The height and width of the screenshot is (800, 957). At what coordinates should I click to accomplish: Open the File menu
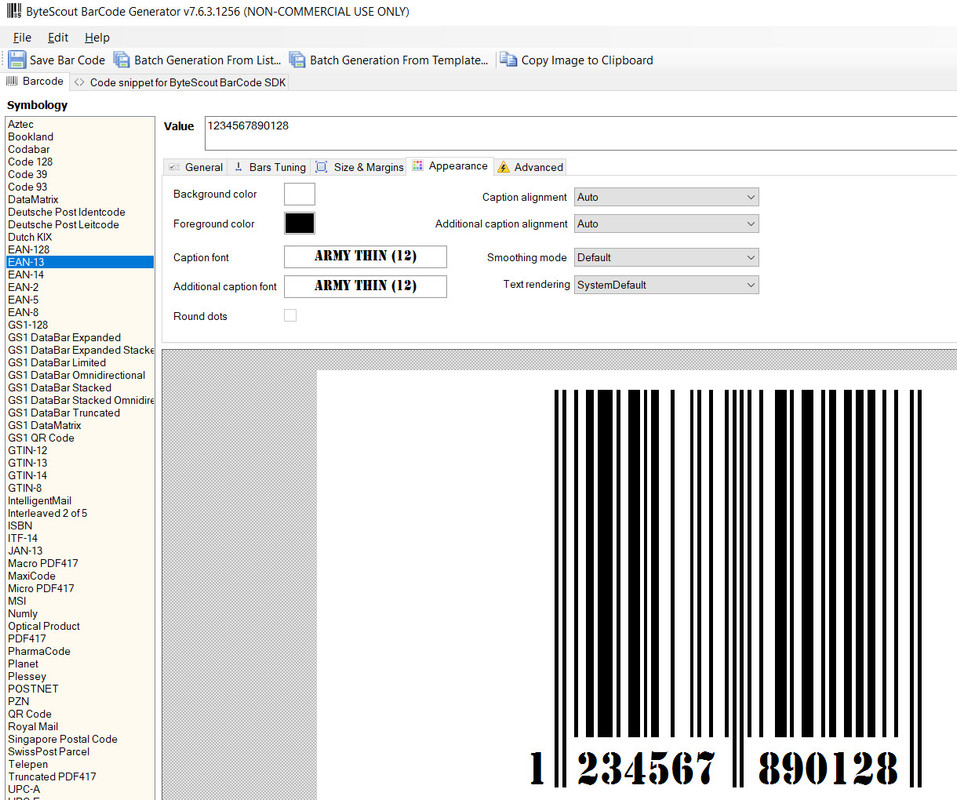[22, 37]
